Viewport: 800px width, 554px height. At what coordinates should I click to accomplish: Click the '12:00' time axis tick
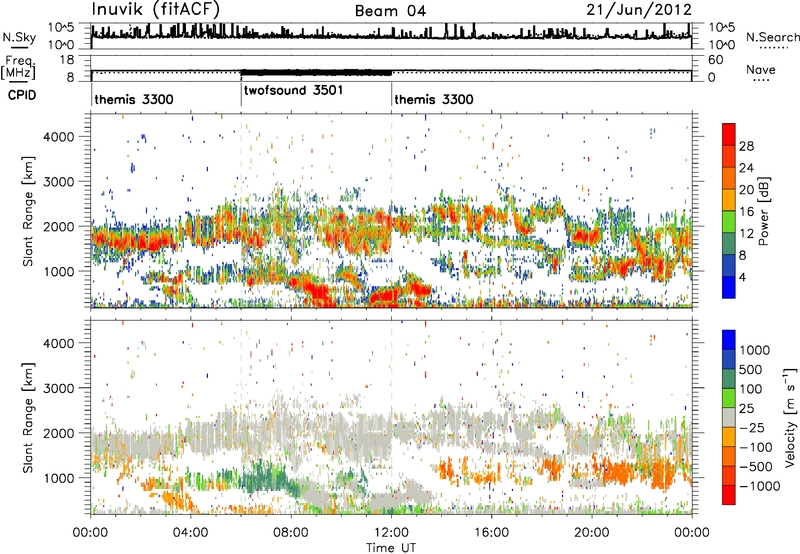click(x=391, y=533)
